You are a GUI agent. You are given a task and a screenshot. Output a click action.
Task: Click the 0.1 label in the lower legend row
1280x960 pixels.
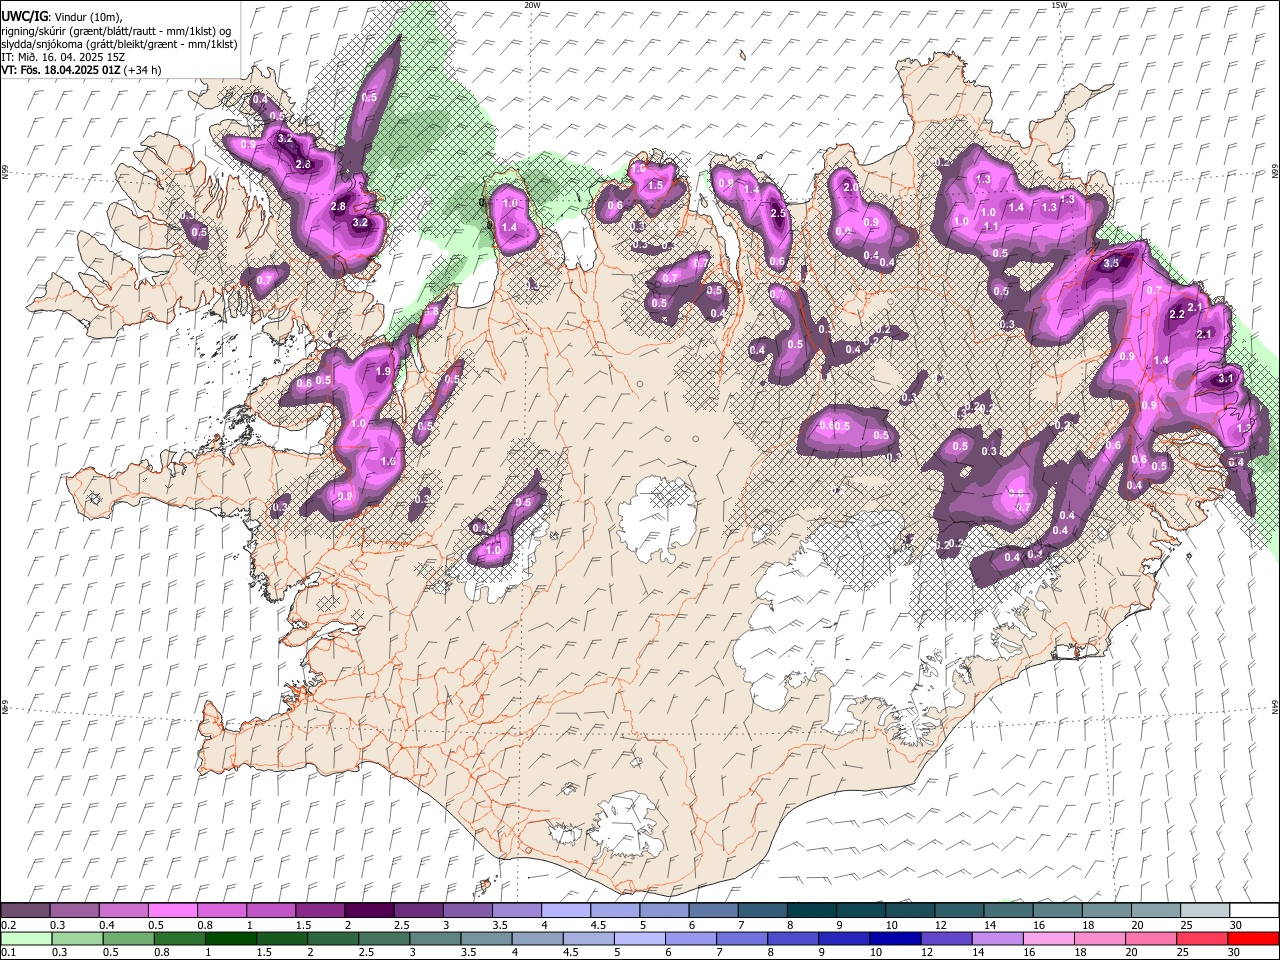coord(9,953)
